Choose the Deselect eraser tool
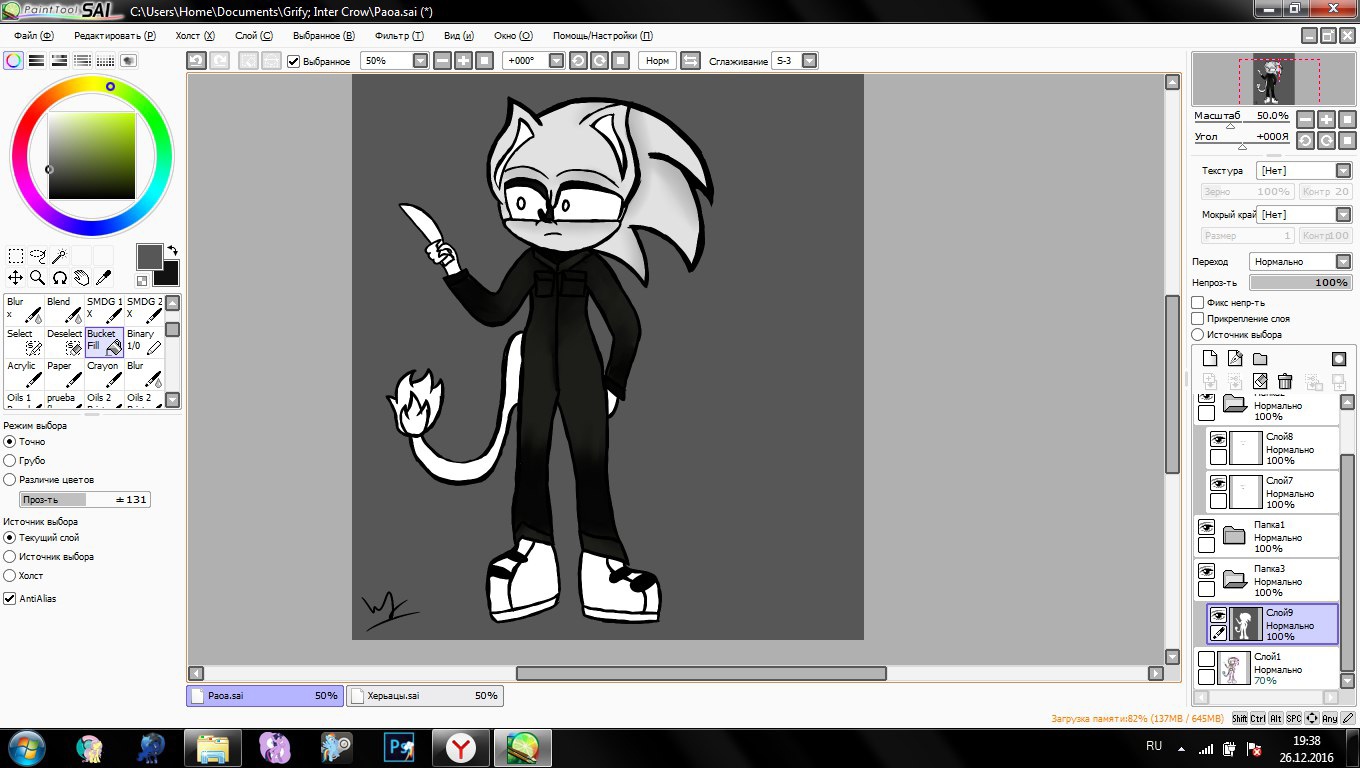This screenshot has height=768, width=1360. [64, 342]
